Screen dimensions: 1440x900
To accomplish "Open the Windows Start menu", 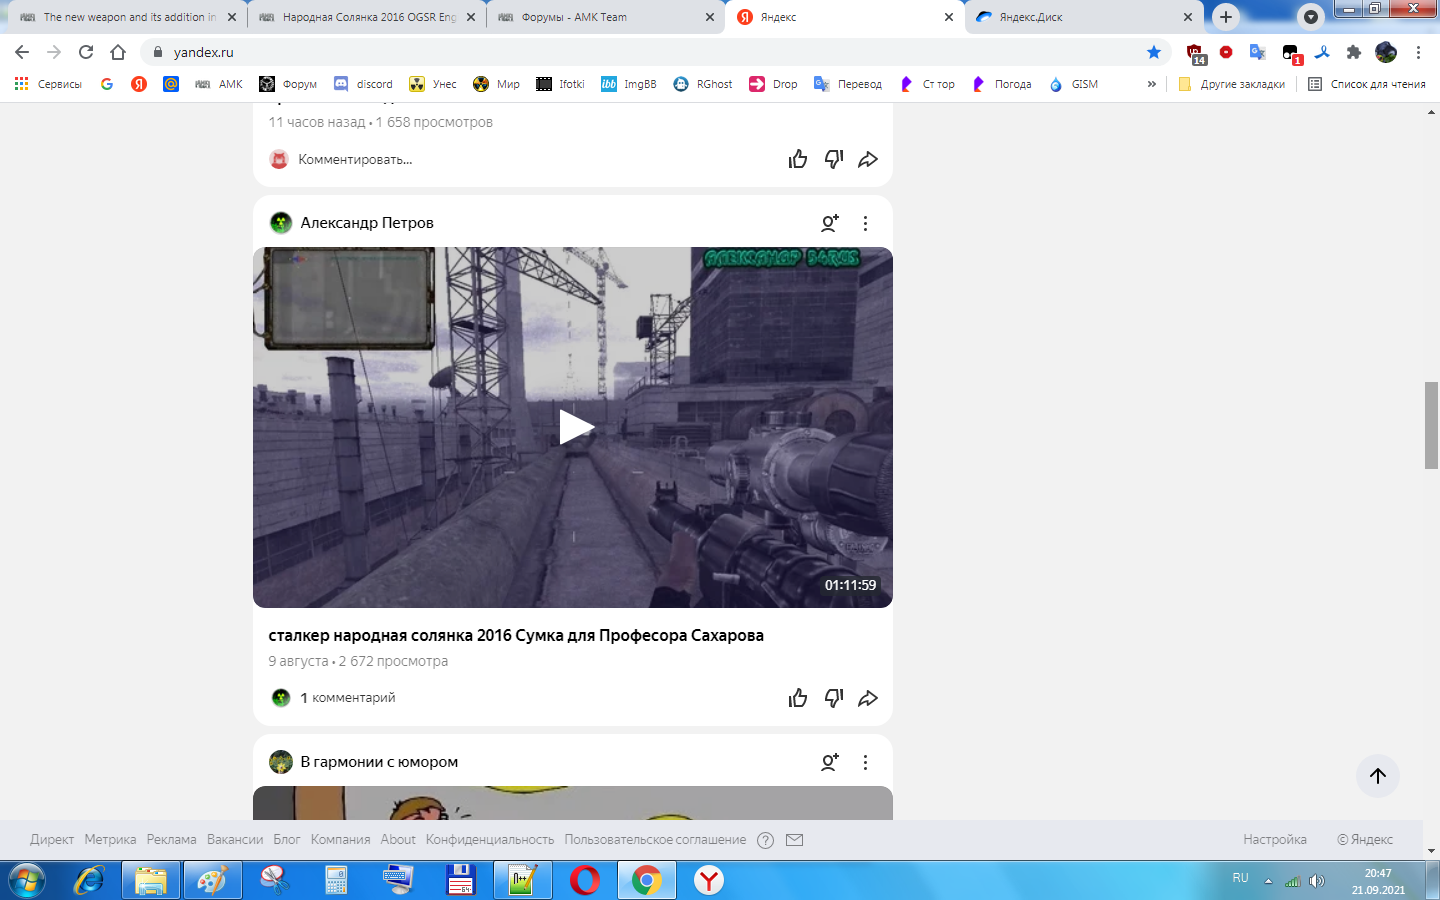I will tap(27, 881).
